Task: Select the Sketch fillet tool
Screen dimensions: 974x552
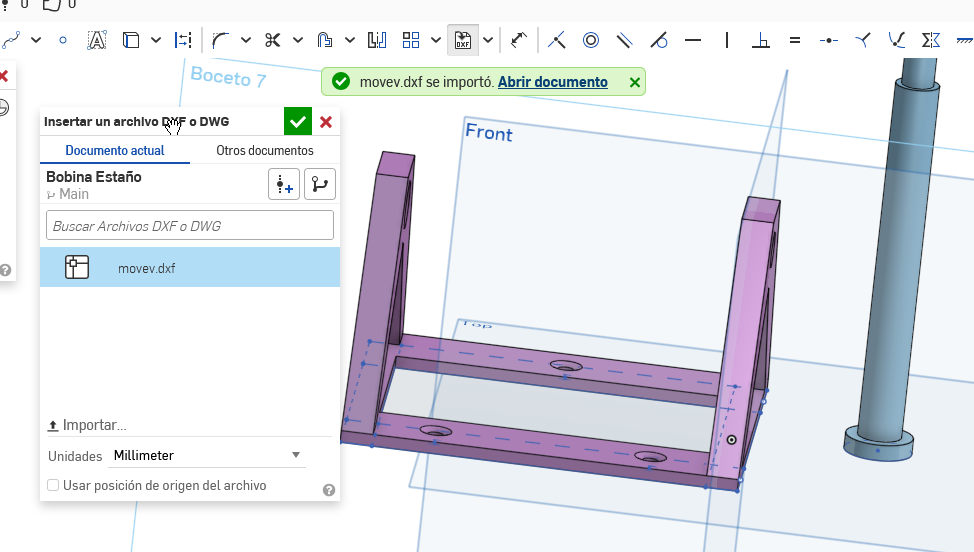Action: tap(220, 40)
